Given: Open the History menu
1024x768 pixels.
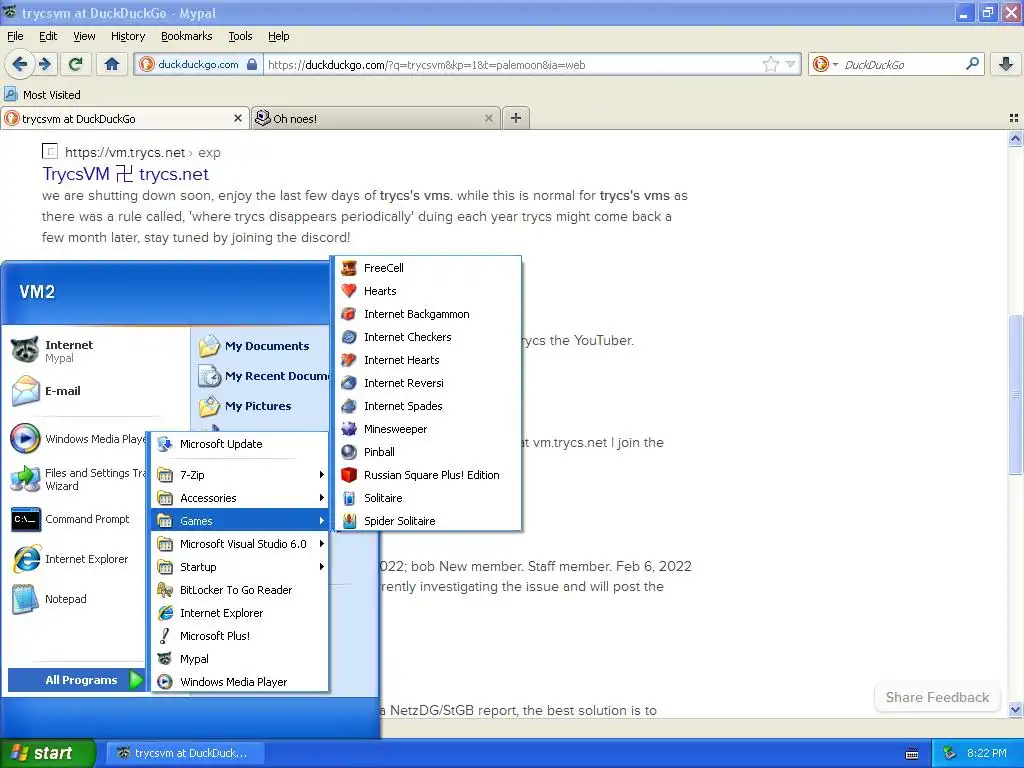Looking at the screenshot, I should [127, 36].
